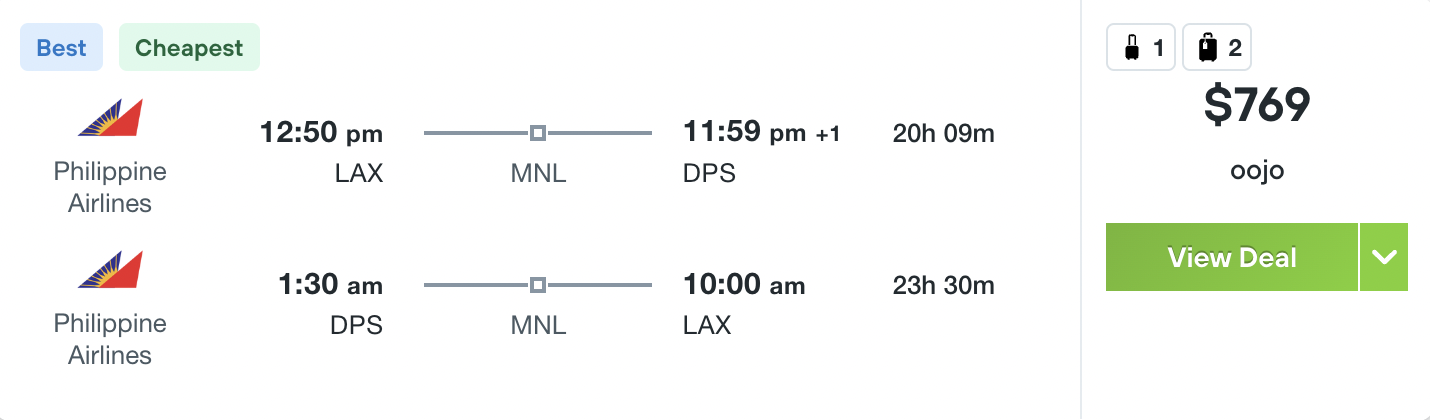1430x420 pixels.
Task: Click the carry-on bag icon
Action: [1133, 48]
